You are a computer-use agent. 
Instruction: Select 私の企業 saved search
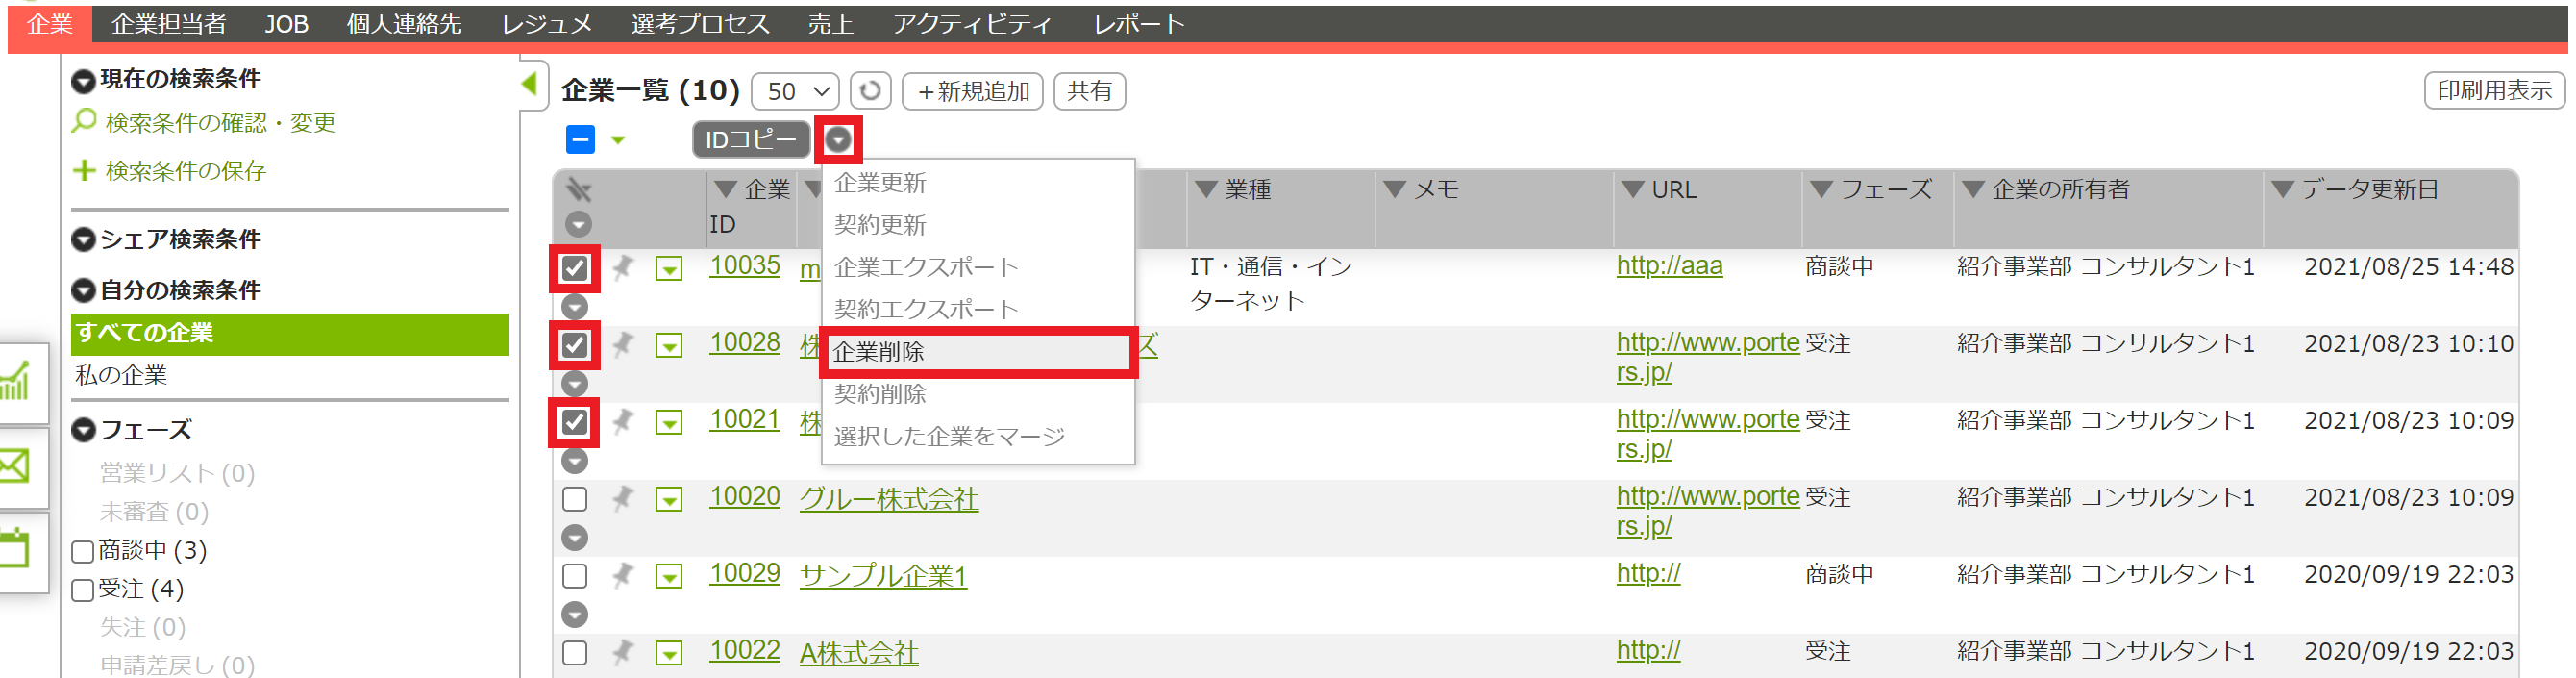[122, 375]
